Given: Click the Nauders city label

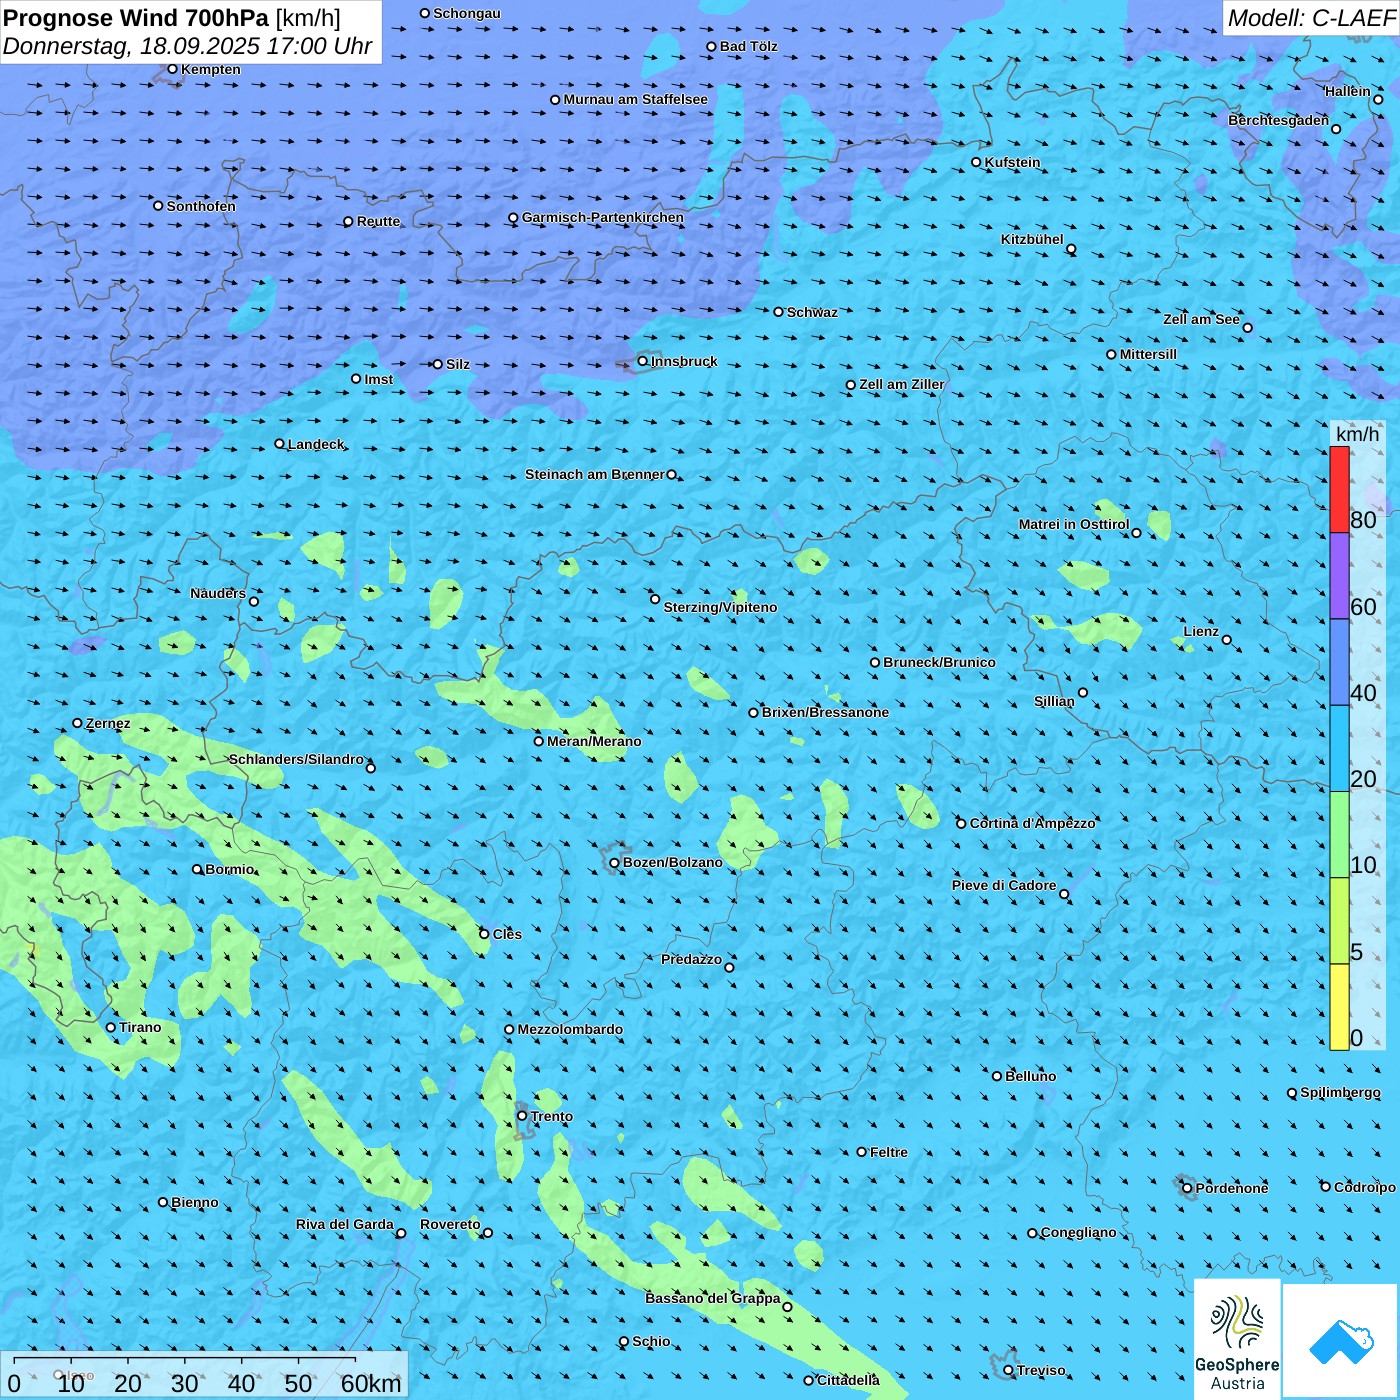Looking at the screenshot, I should point(218,593).
